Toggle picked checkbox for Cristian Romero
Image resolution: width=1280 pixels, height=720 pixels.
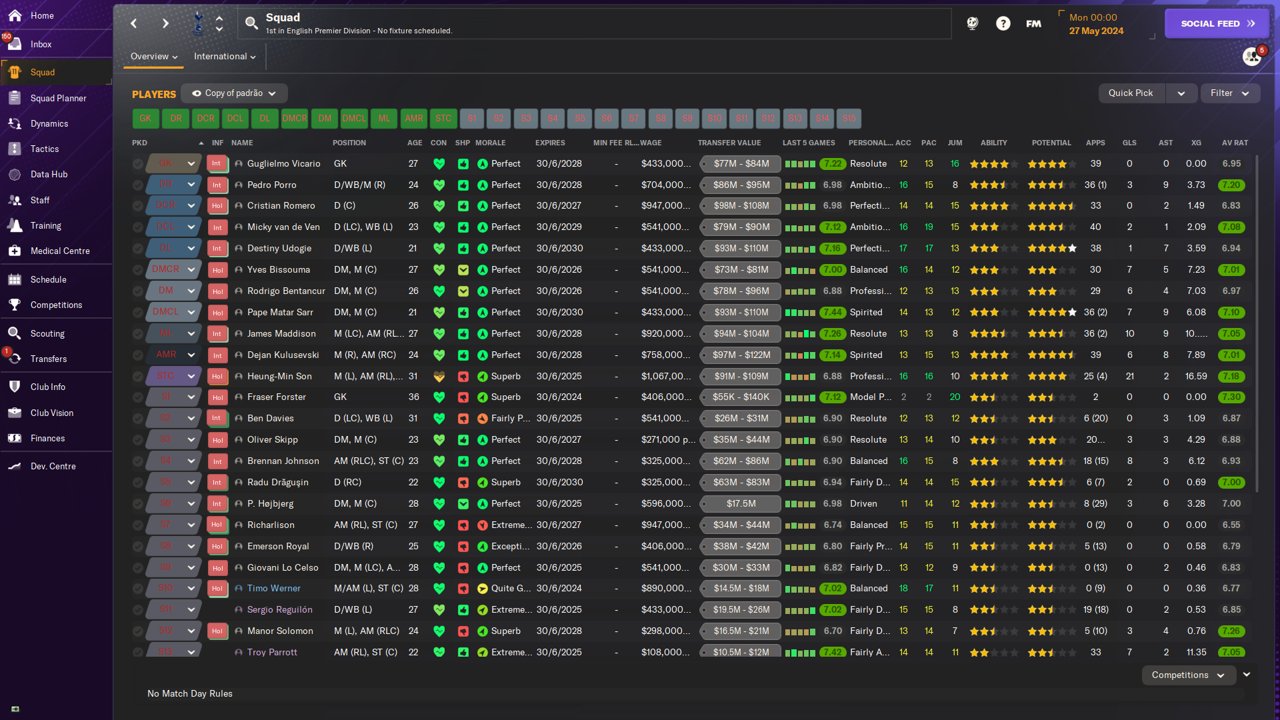click(x=138, y=206)
